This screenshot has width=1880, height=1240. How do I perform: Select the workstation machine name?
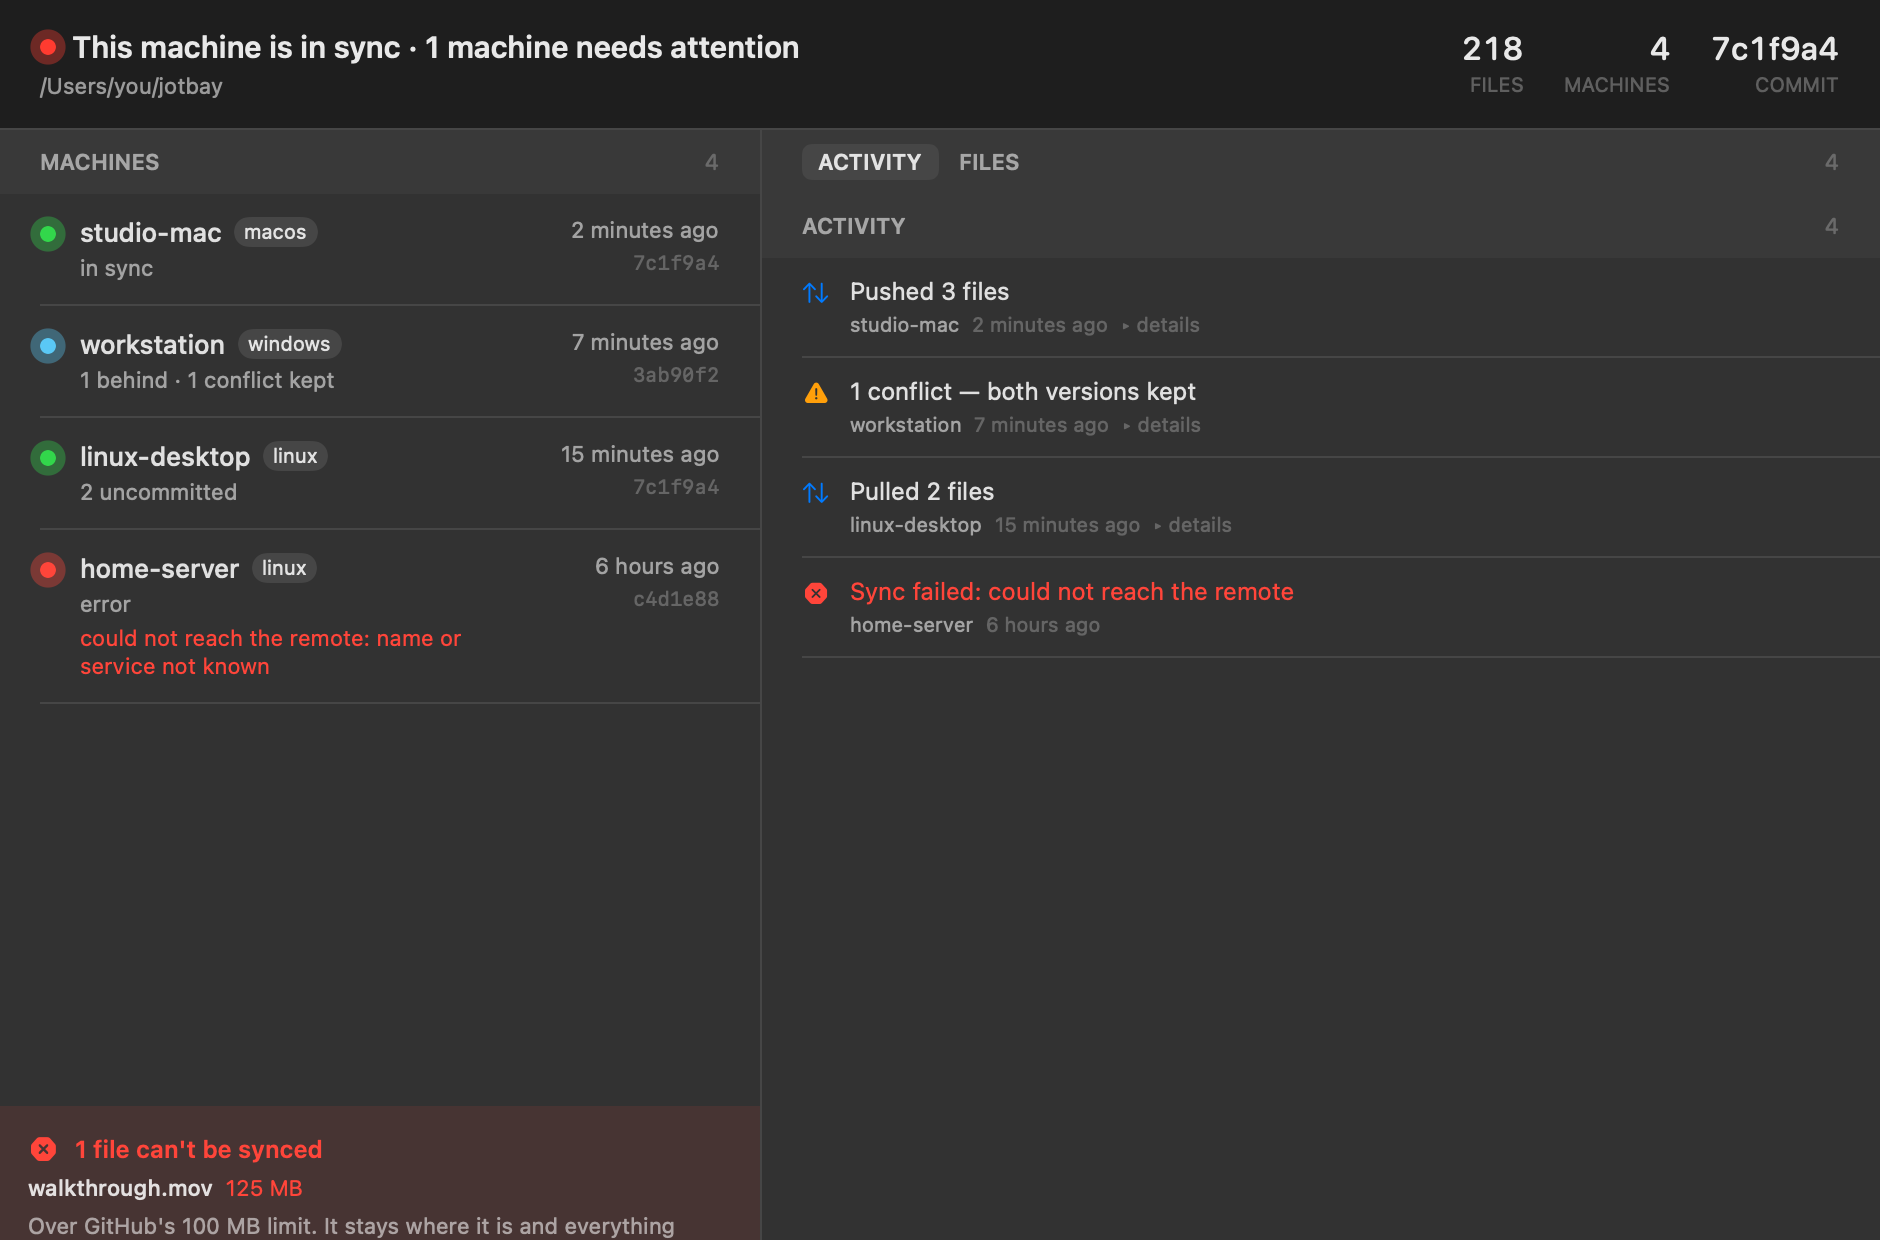click(152, 345)
